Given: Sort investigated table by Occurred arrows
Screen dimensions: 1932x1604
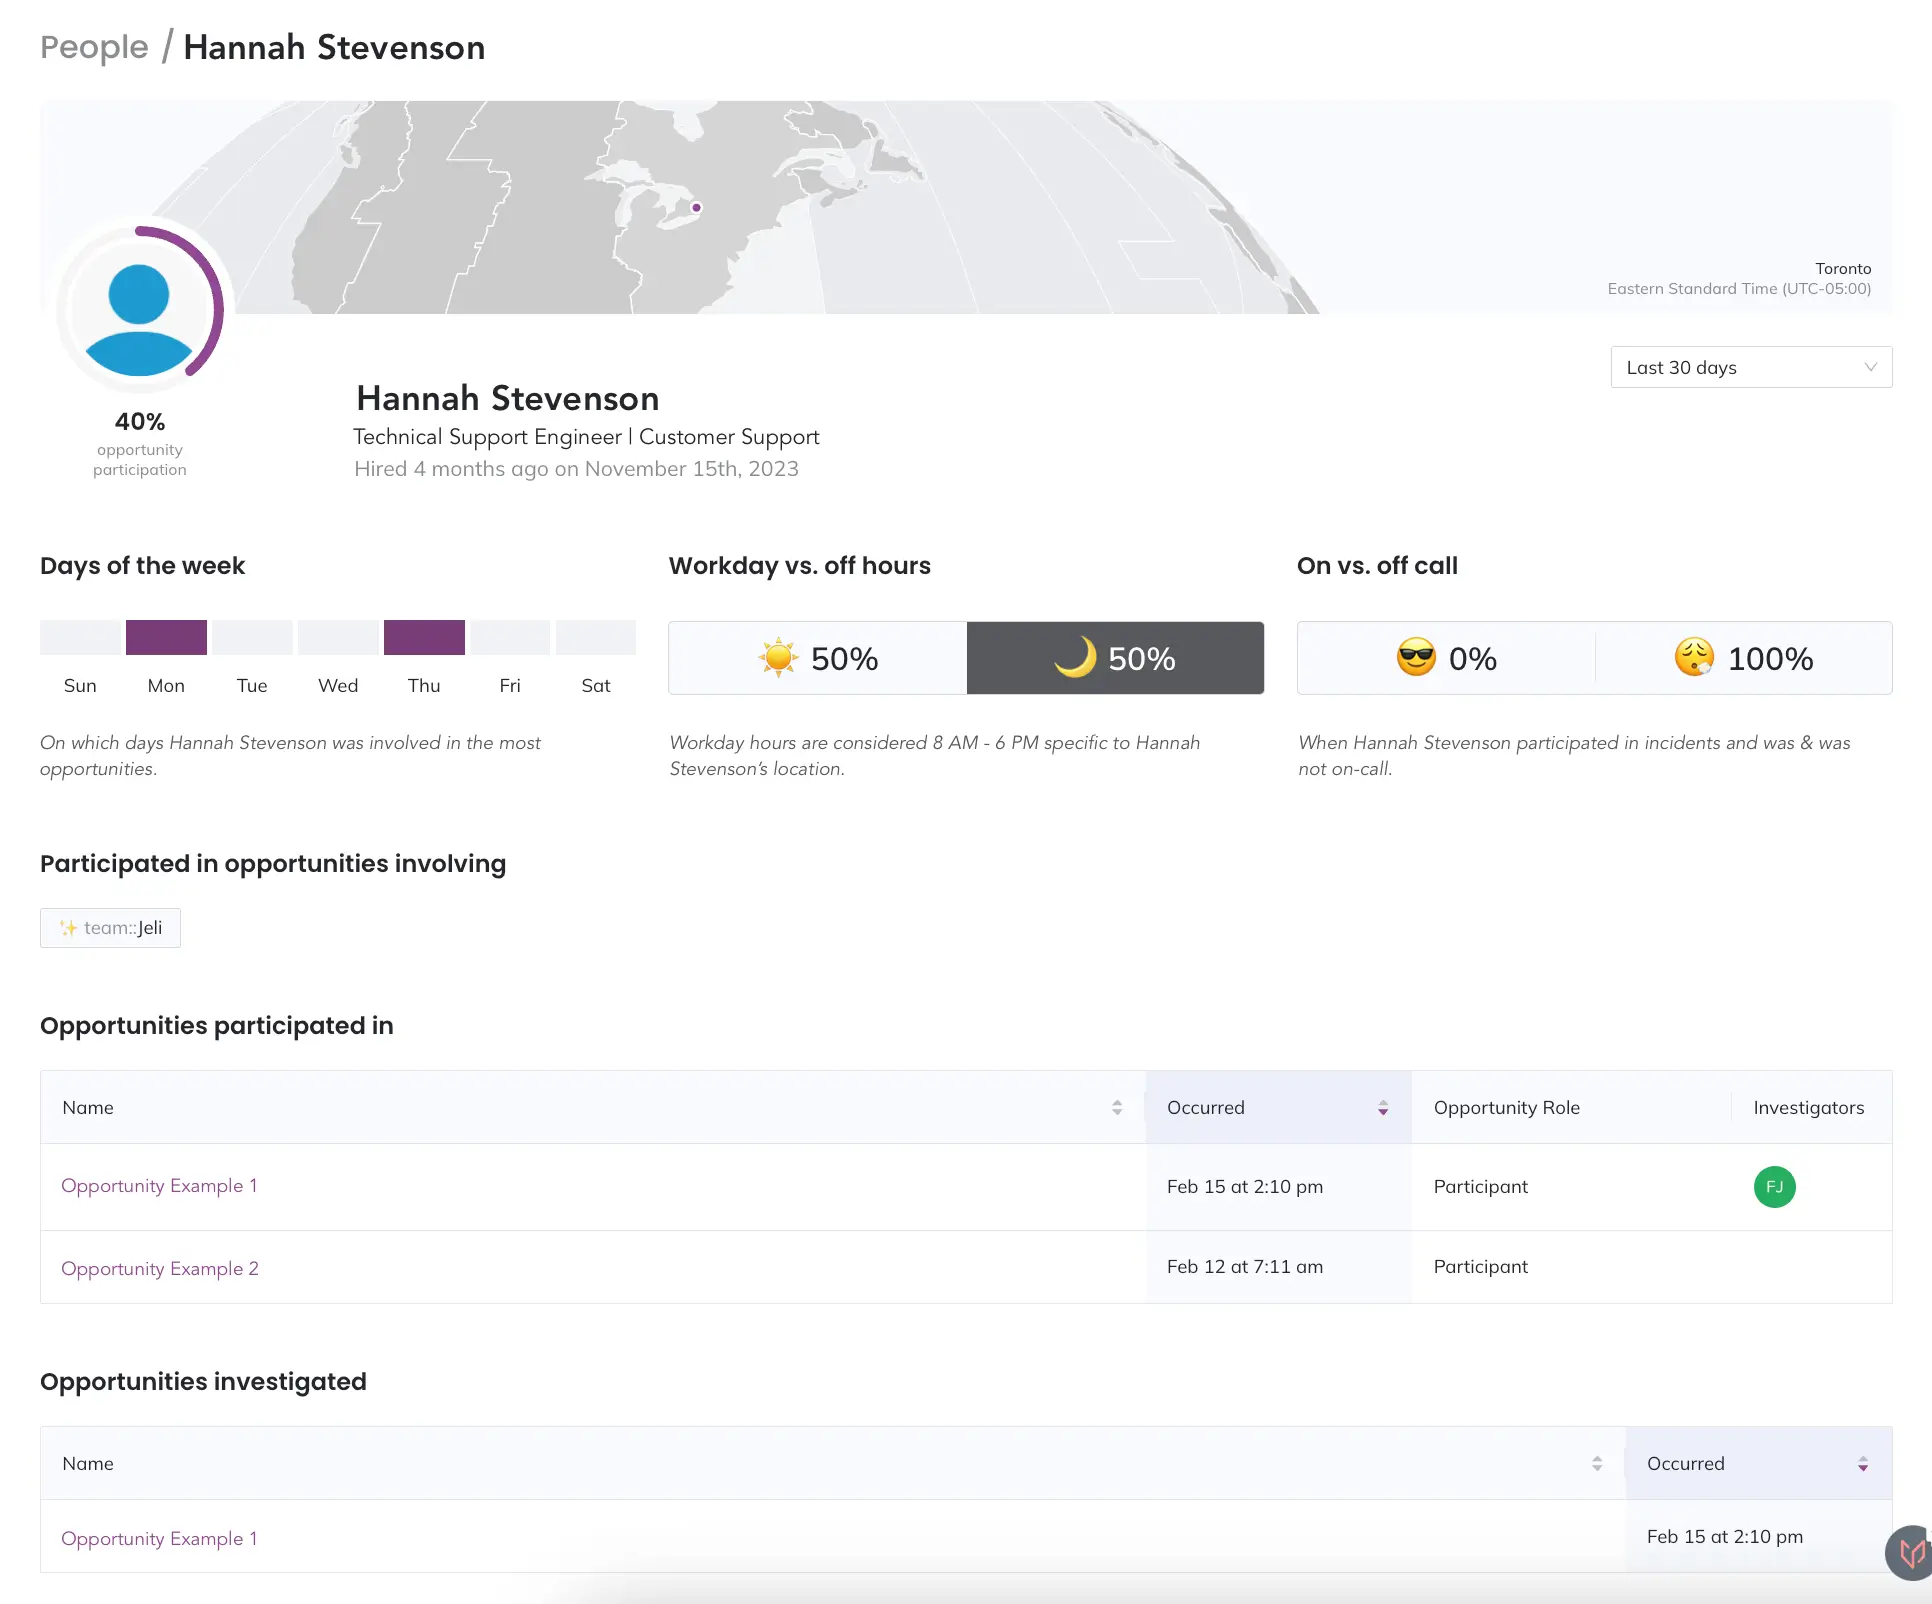Looking at the screenshot, I should 1863,1464.
